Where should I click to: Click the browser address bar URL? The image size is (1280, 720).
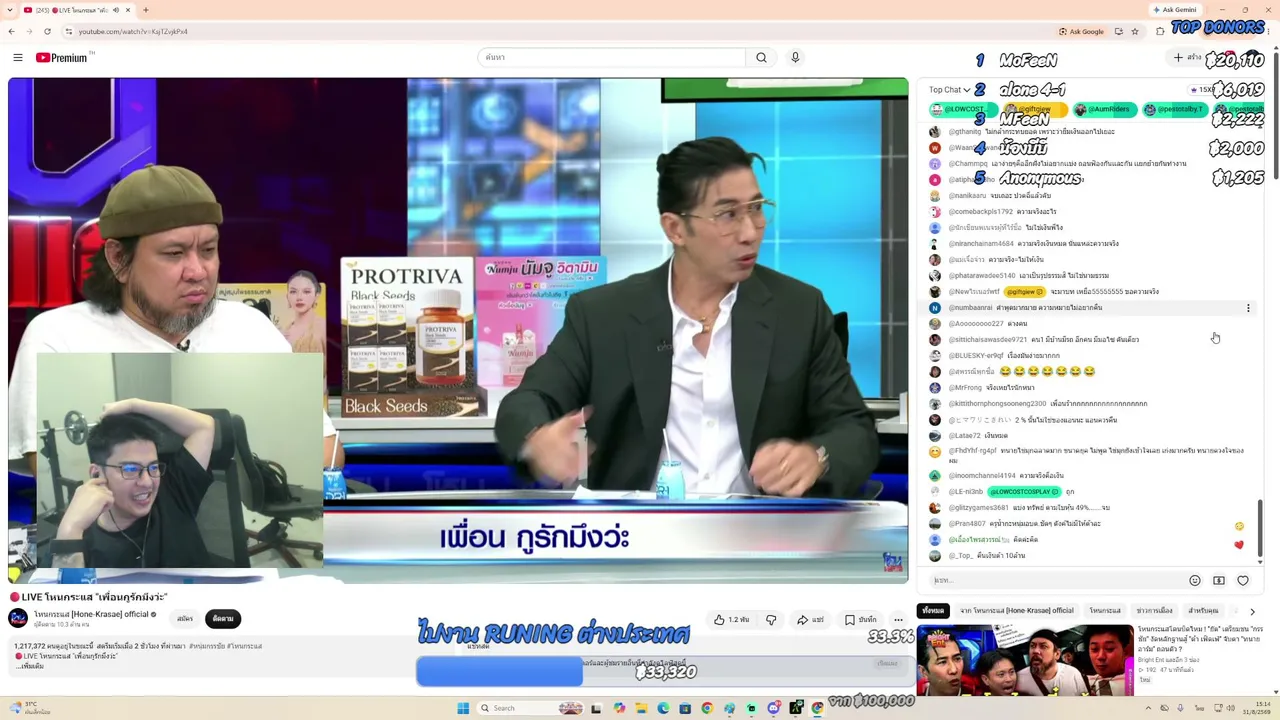[133, 31]
